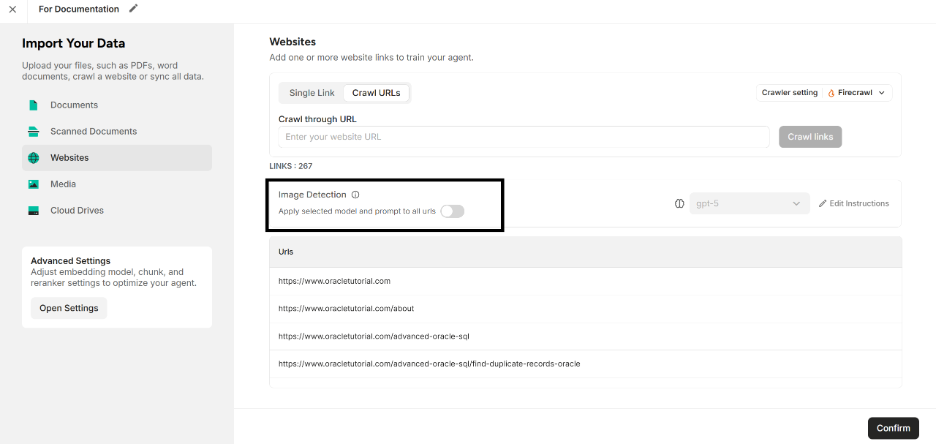Screen dimensions: 936x444
Task: Select the Documents file icon
Action: pos(33,105)
